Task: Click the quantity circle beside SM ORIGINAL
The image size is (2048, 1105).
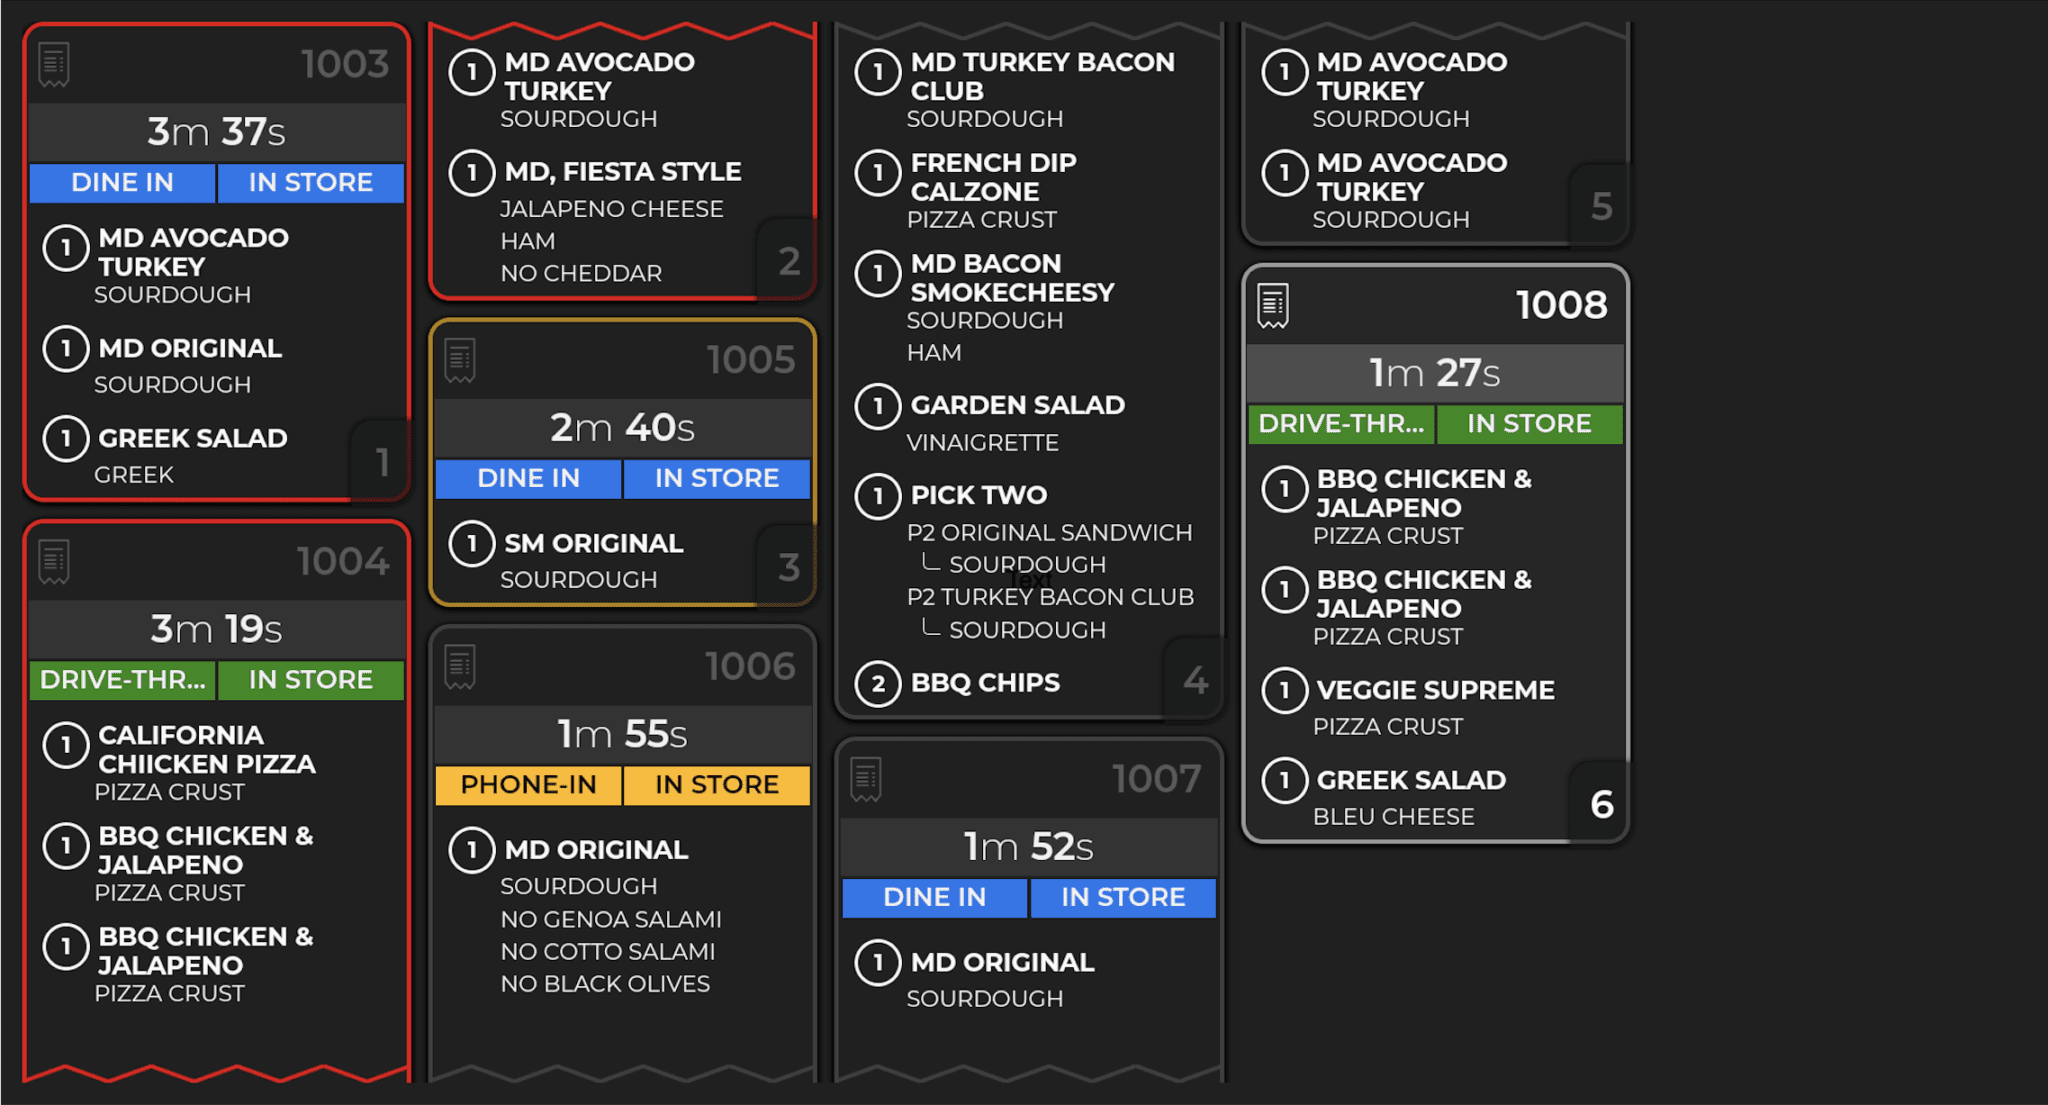Action: [x=471, y=543]
